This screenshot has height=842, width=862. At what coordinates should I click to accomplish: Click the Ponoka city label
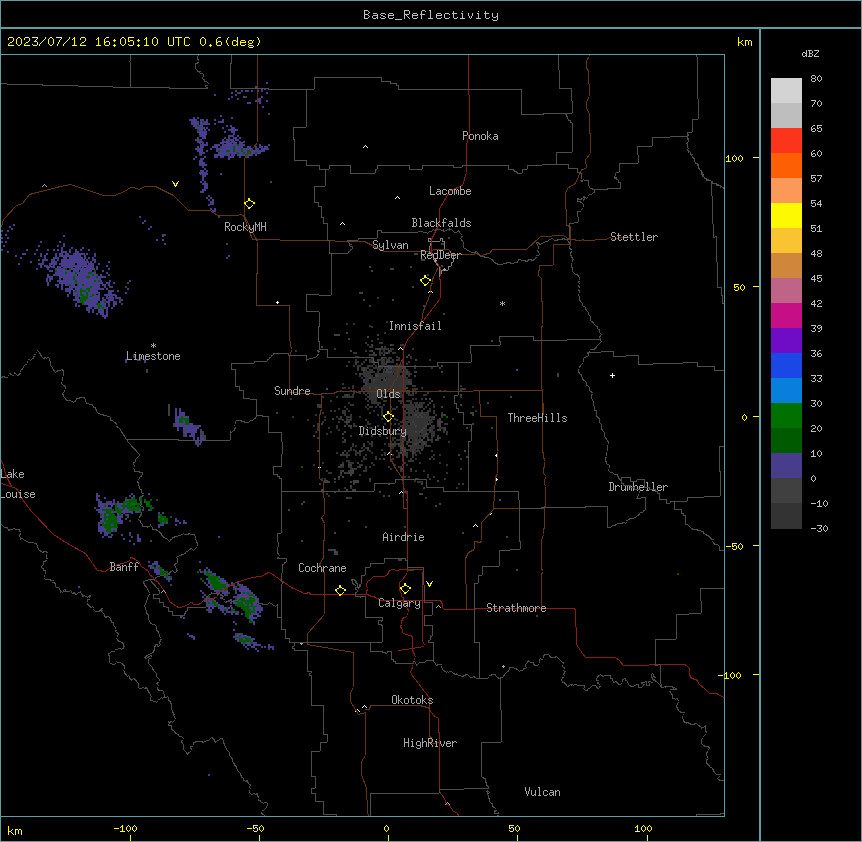[480, 136]
